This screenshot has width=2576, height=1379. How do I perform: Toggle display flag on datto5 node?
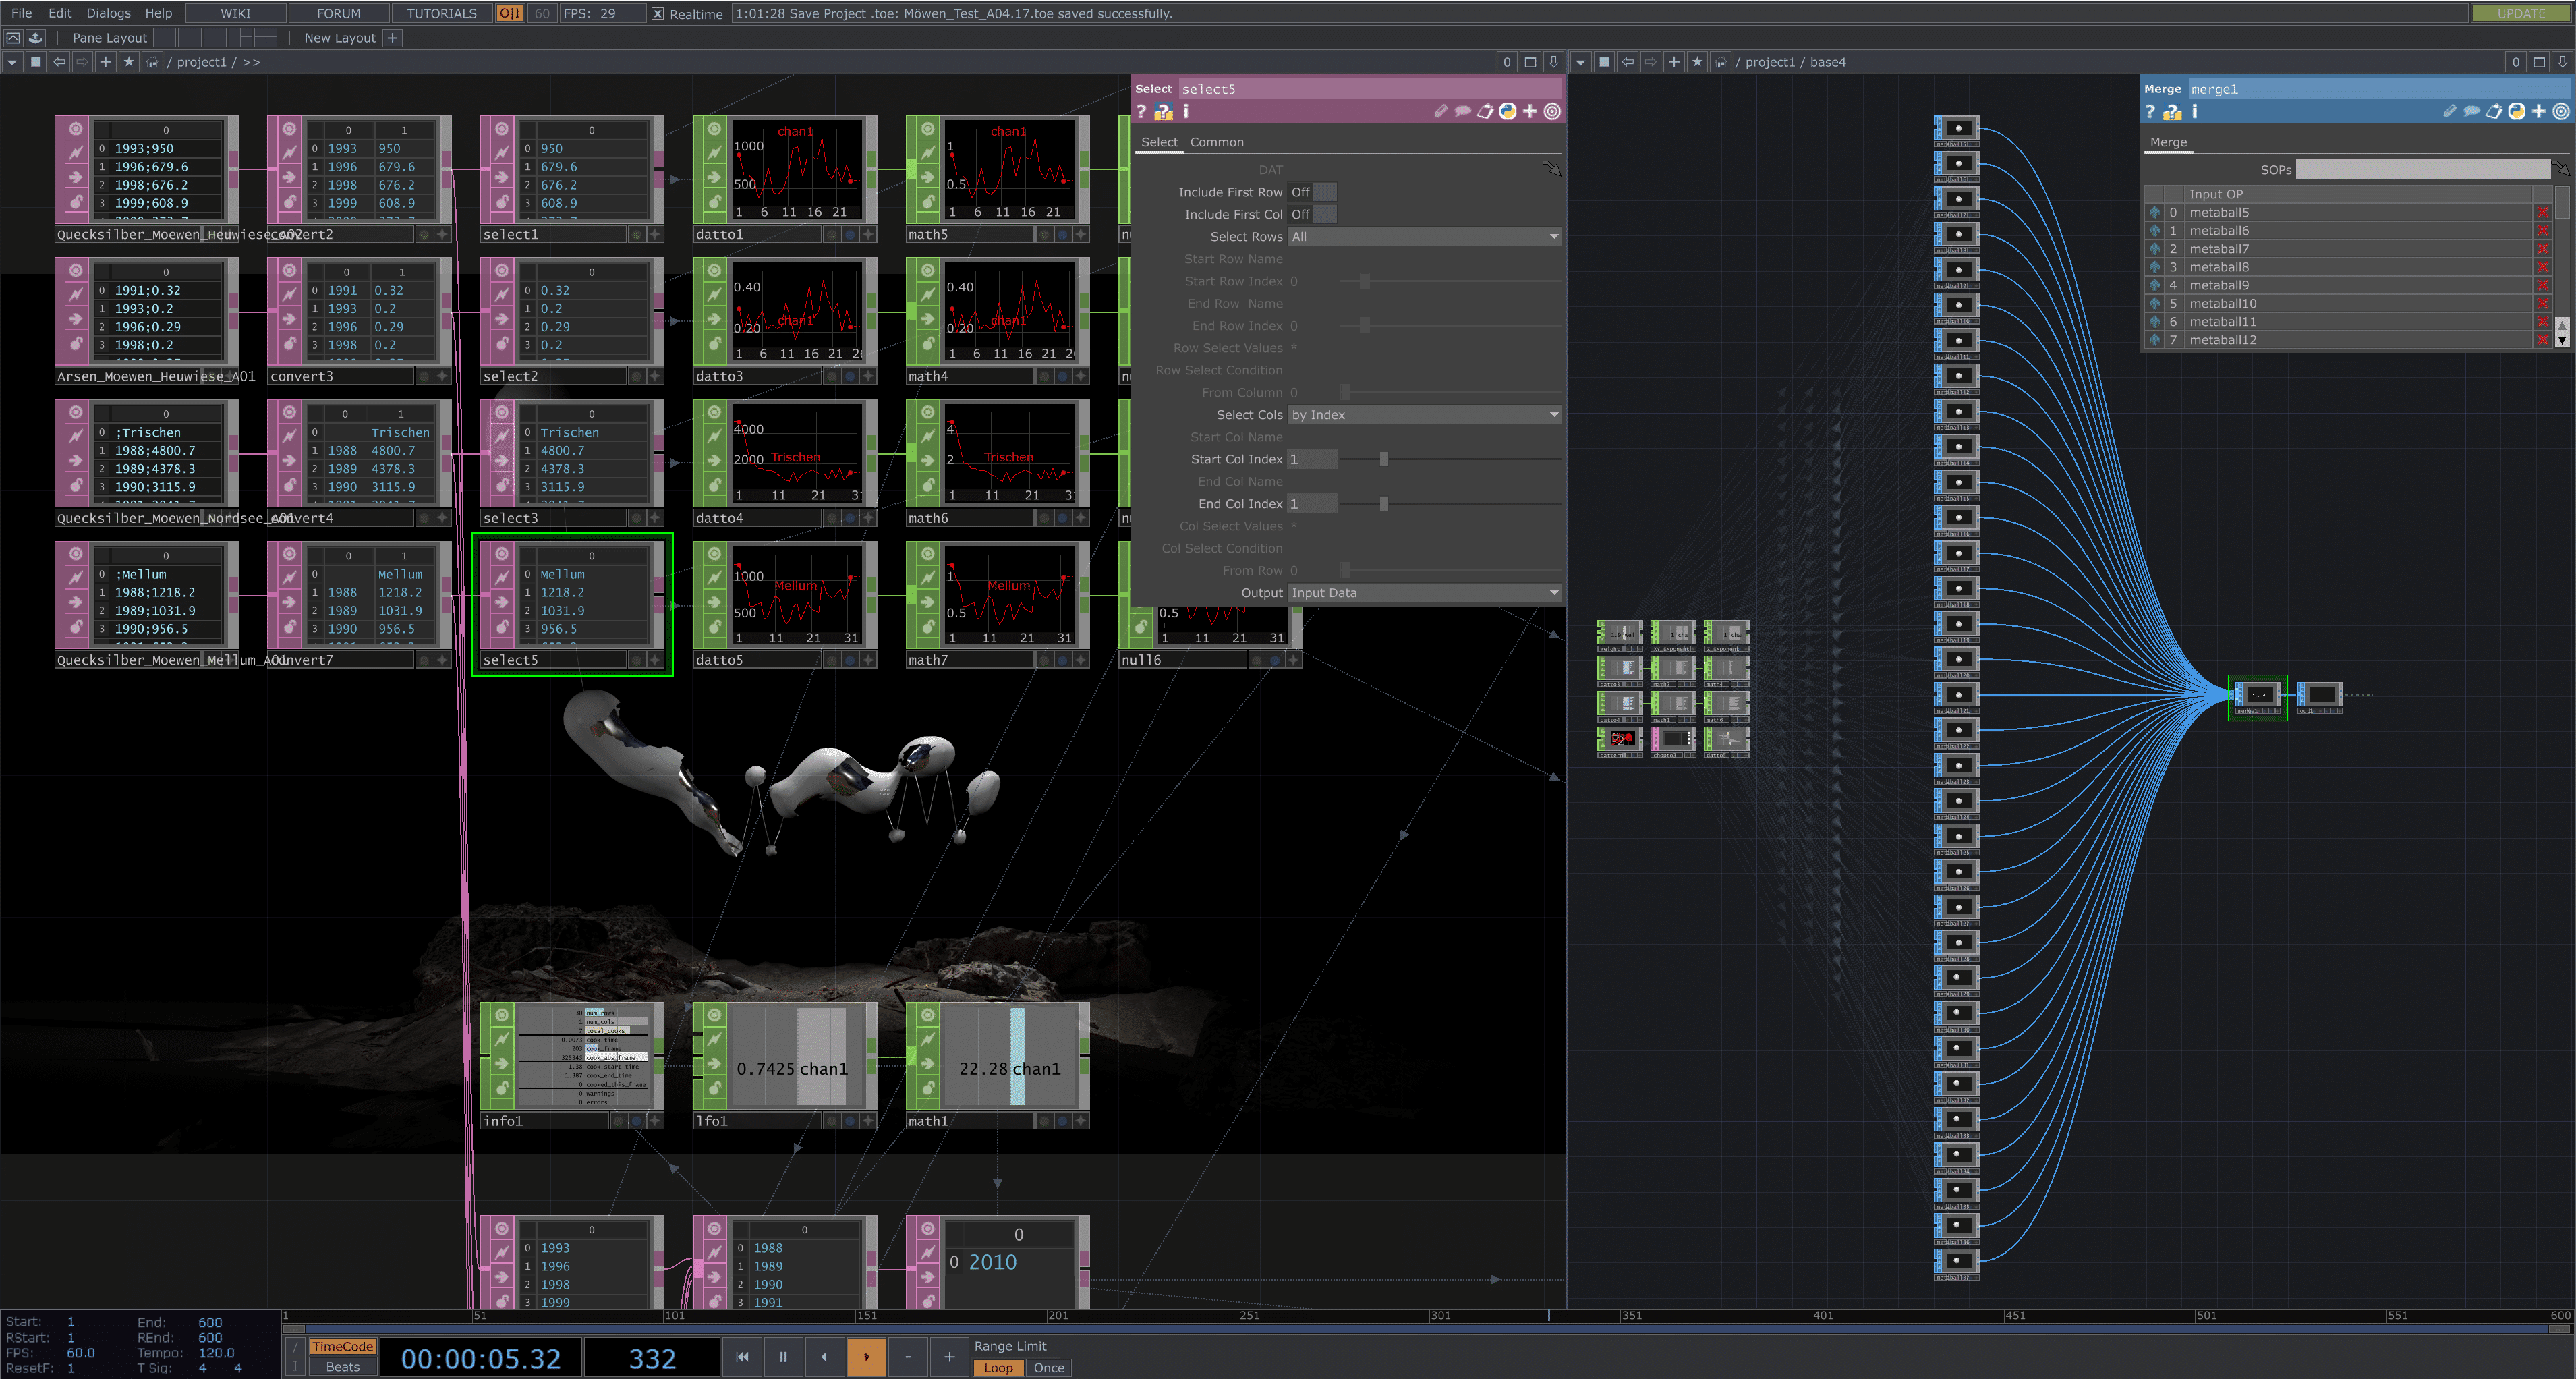click(849, 660)
